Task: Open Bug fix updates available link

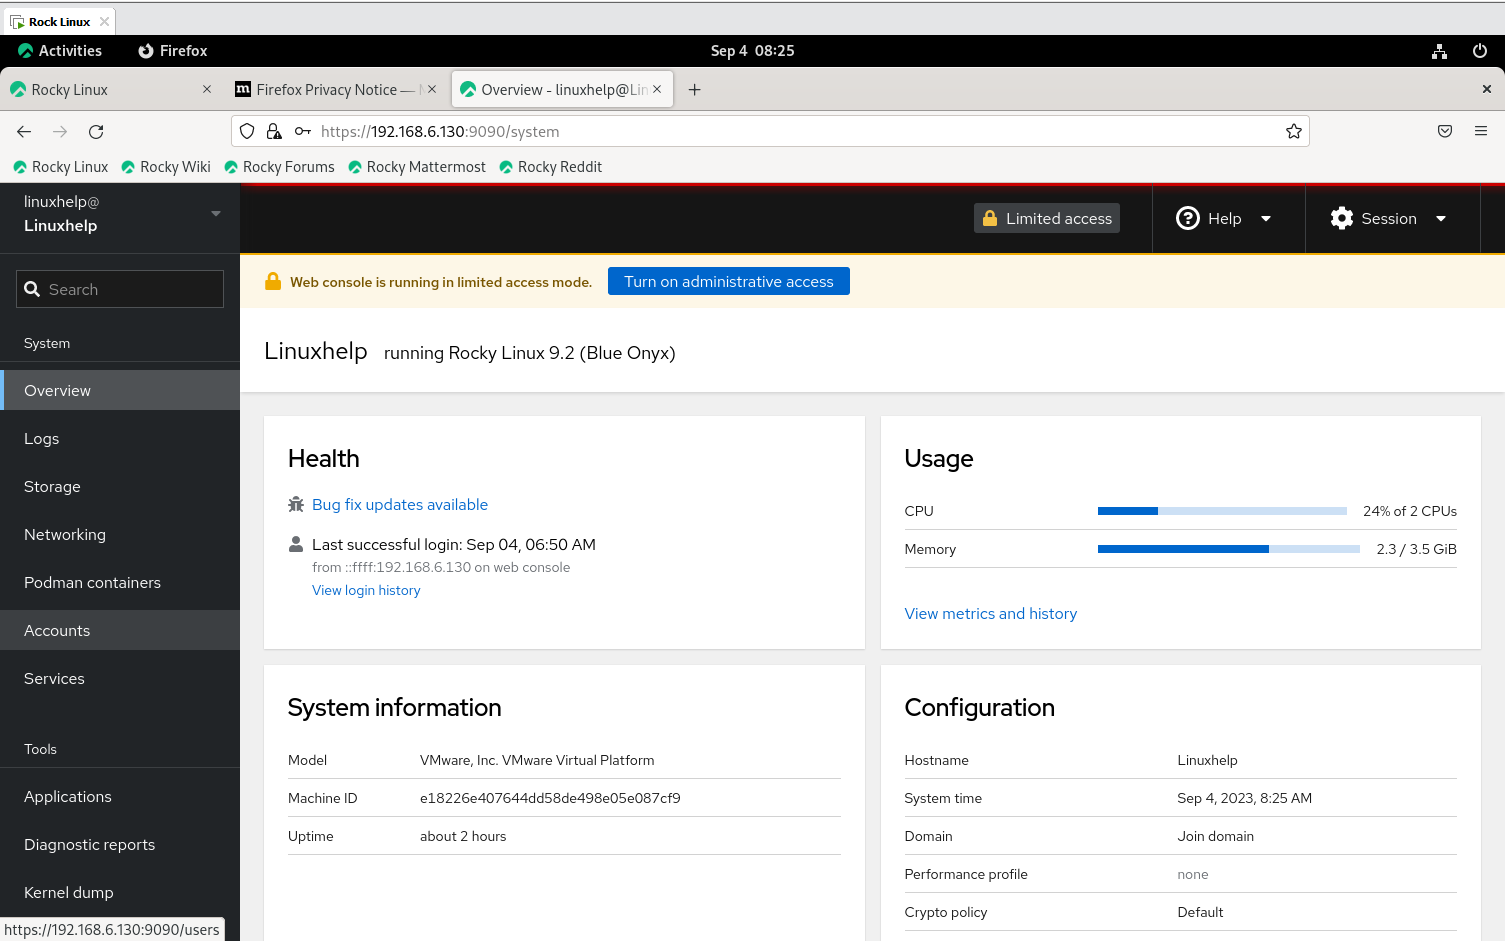Action: tap(400, 504)
